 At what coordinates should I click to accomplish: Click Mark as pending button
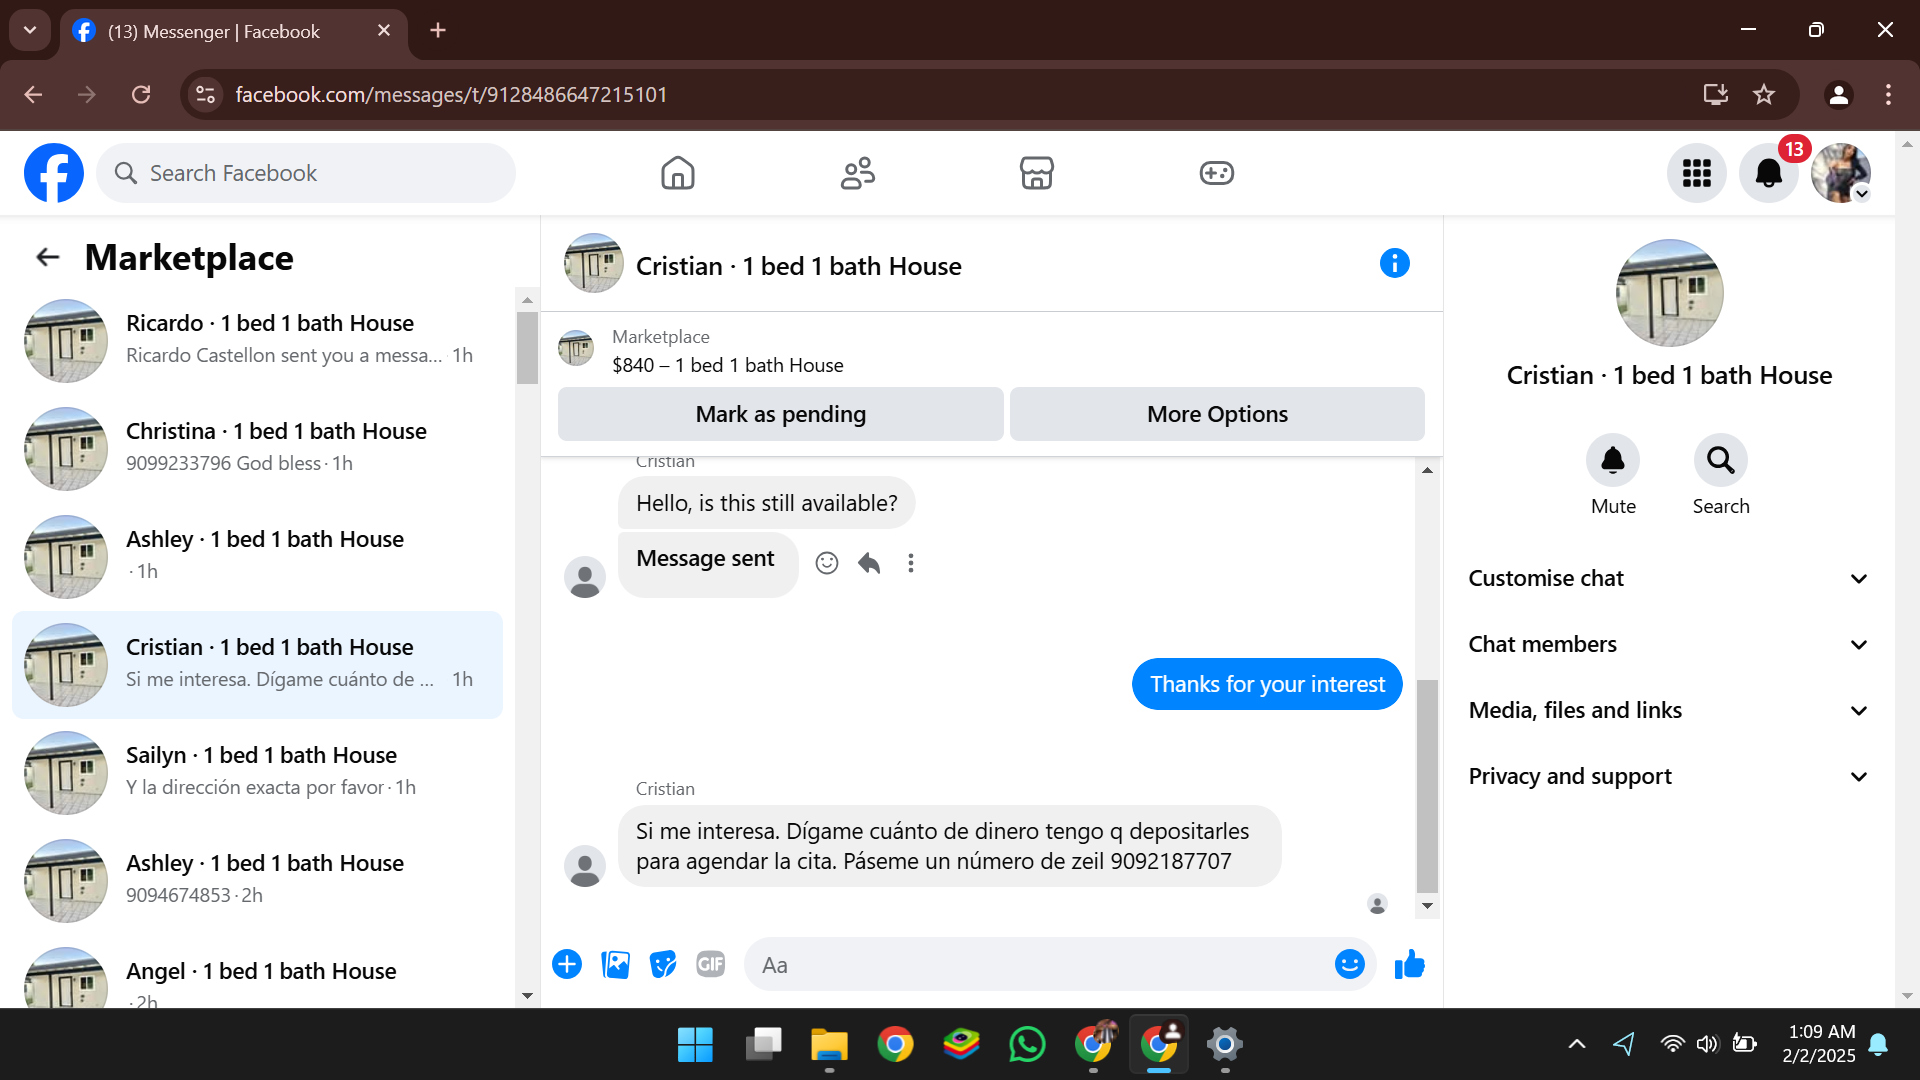click(780, 414)
